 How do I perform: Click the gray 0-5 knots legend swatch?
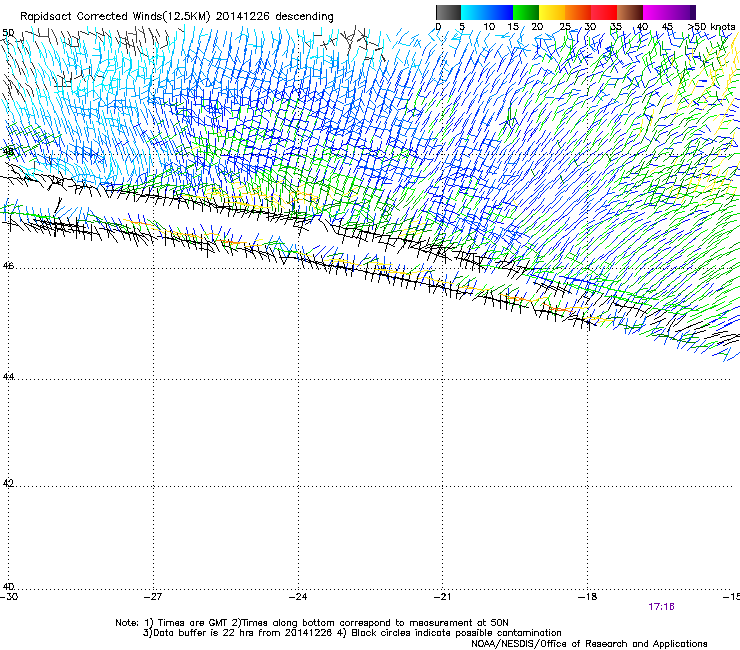tap(448, 12)
